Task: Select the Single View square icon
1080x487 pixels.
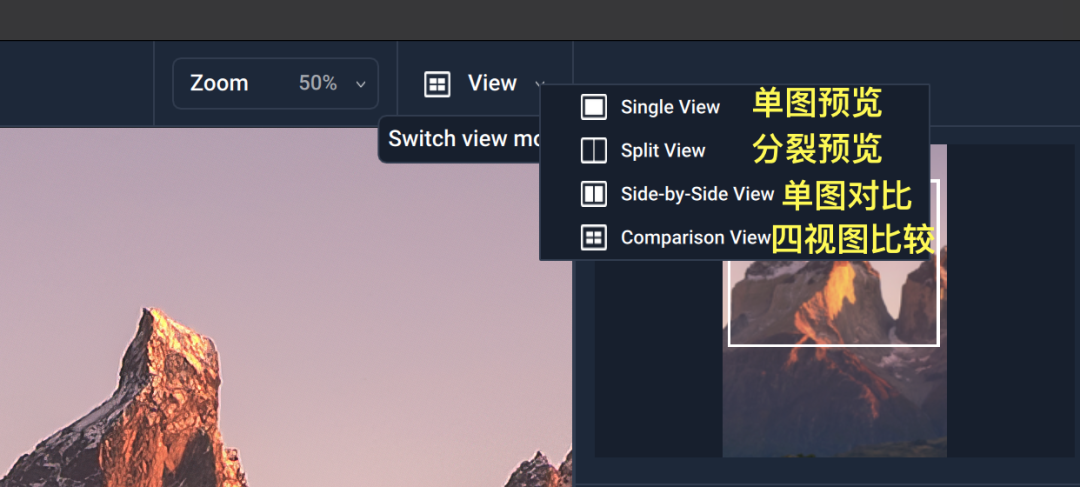Action: coord(593,107)
